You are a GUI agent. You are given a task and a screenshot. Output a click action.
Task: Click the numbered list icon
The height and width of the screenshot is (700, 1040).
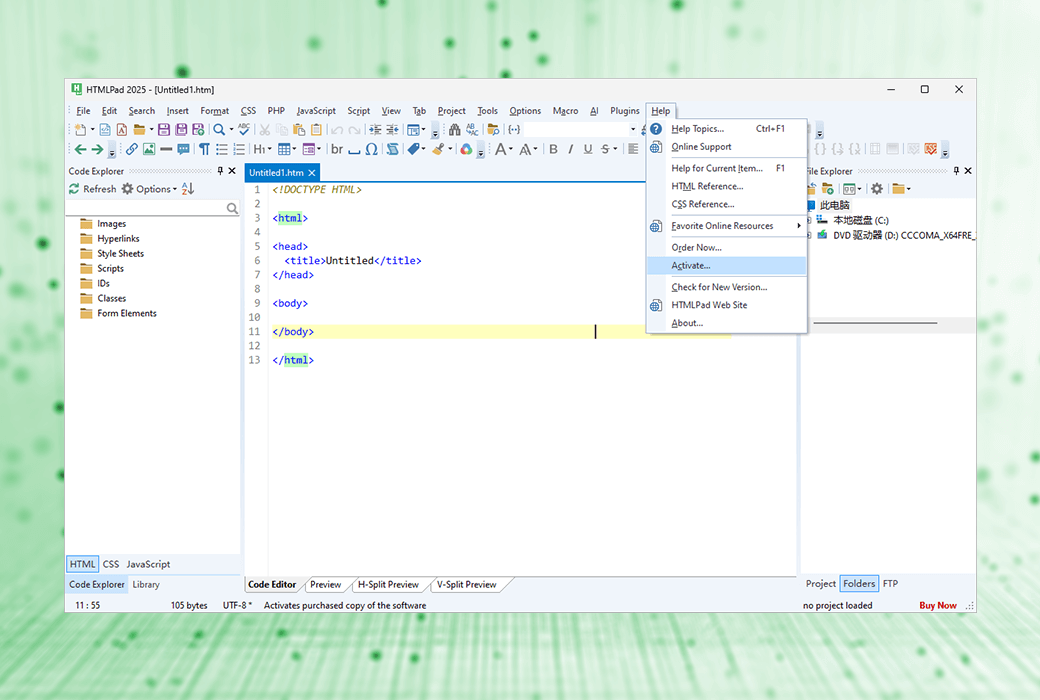[239, 149]
